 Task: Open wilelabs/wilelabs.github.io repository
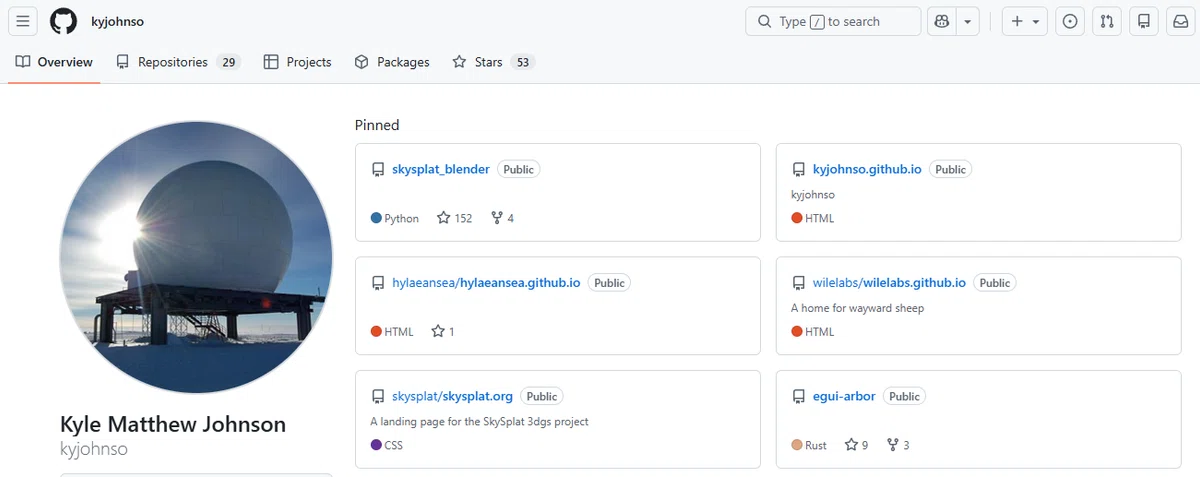click(889, 283)
